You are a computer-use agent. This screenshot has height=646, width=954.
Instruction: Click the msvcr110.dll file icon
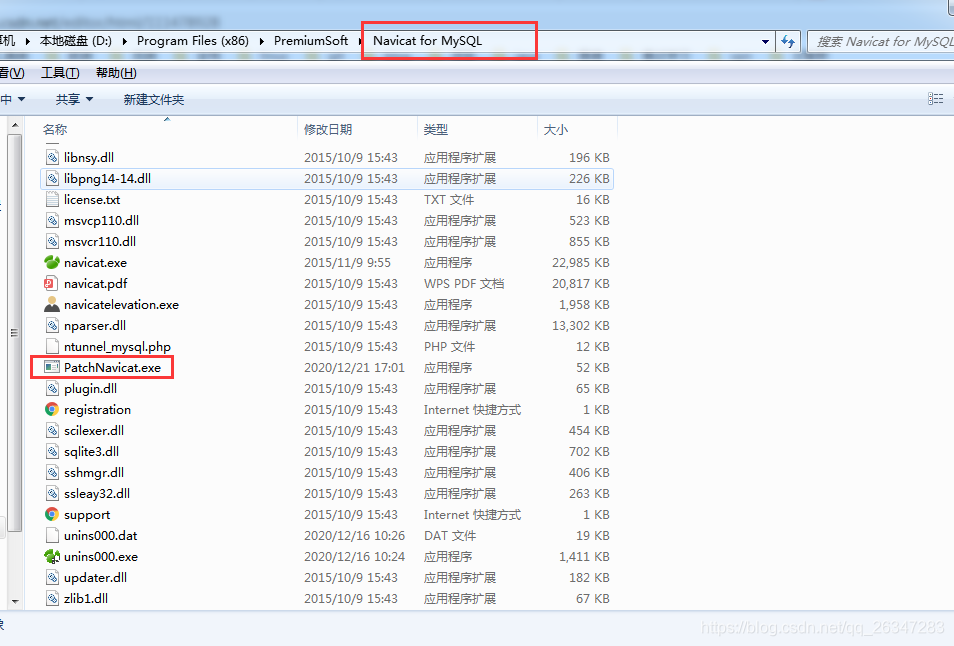[x=52, y=241]
